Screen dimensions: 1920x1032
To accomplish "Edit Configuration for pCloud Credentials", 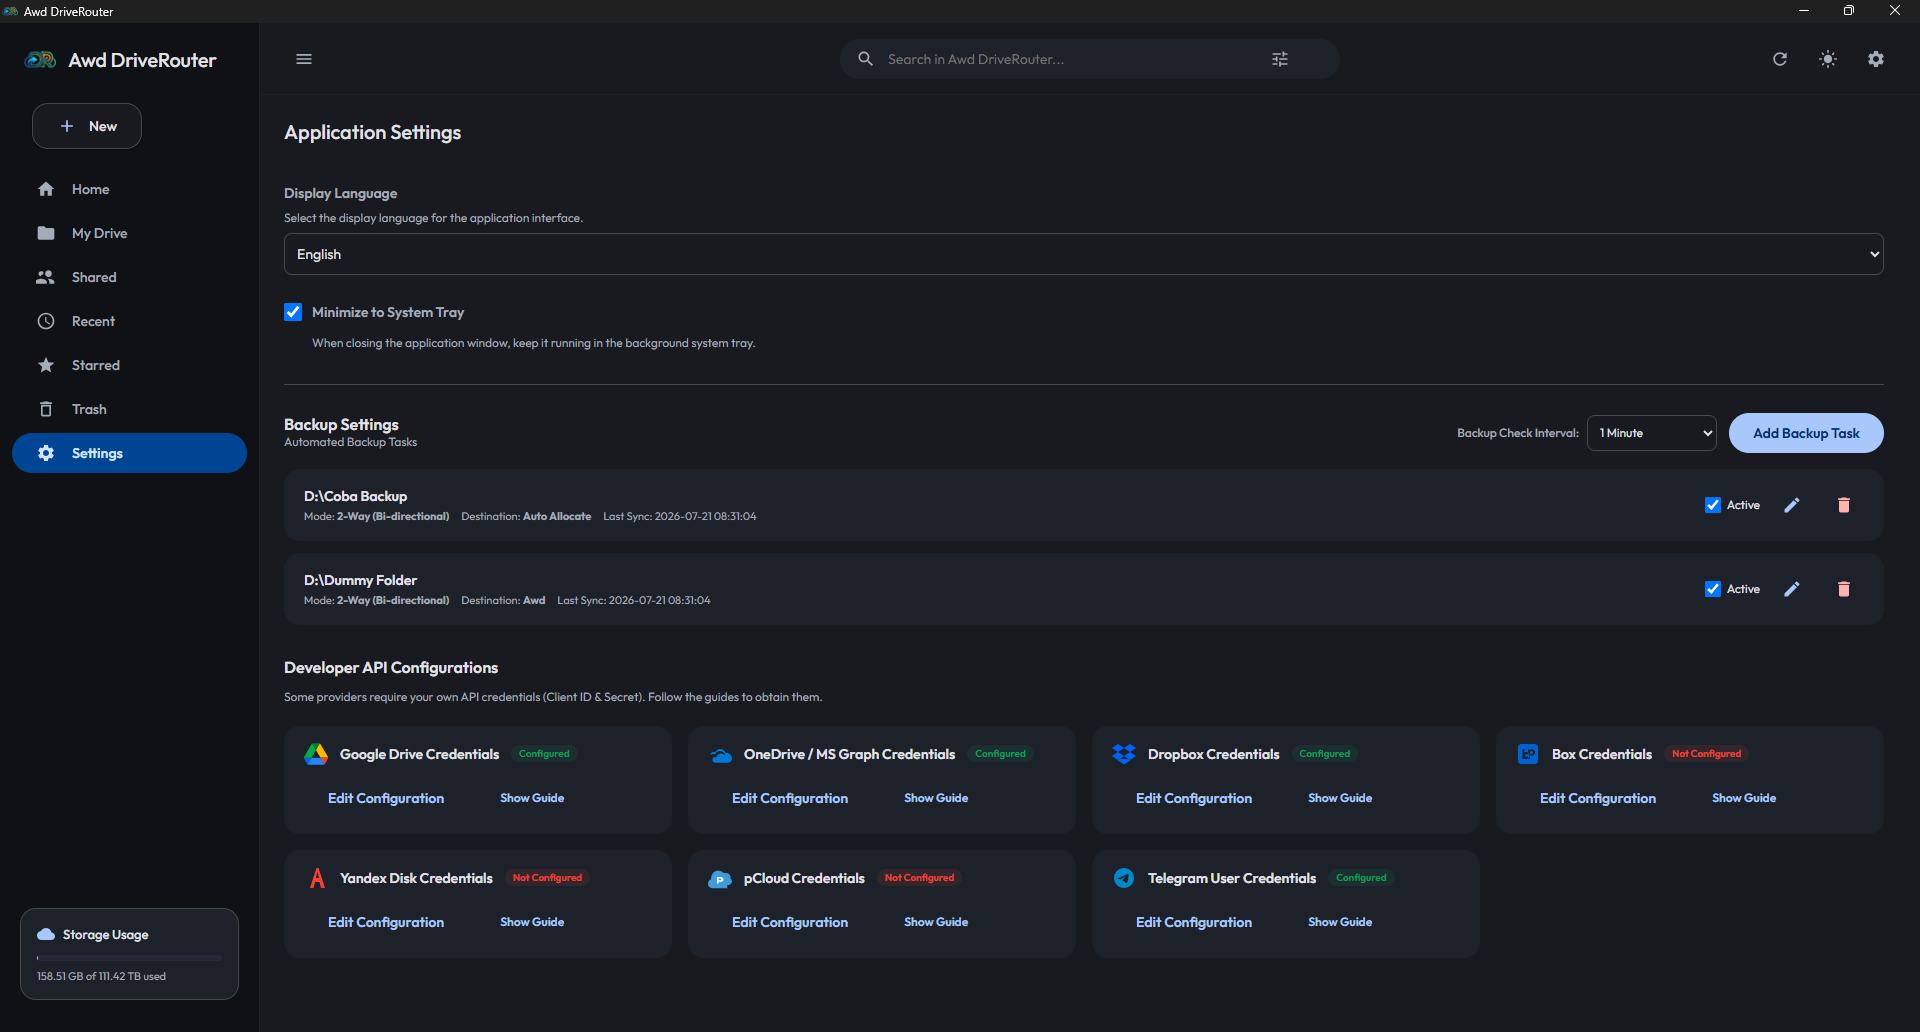I will 790,922.
